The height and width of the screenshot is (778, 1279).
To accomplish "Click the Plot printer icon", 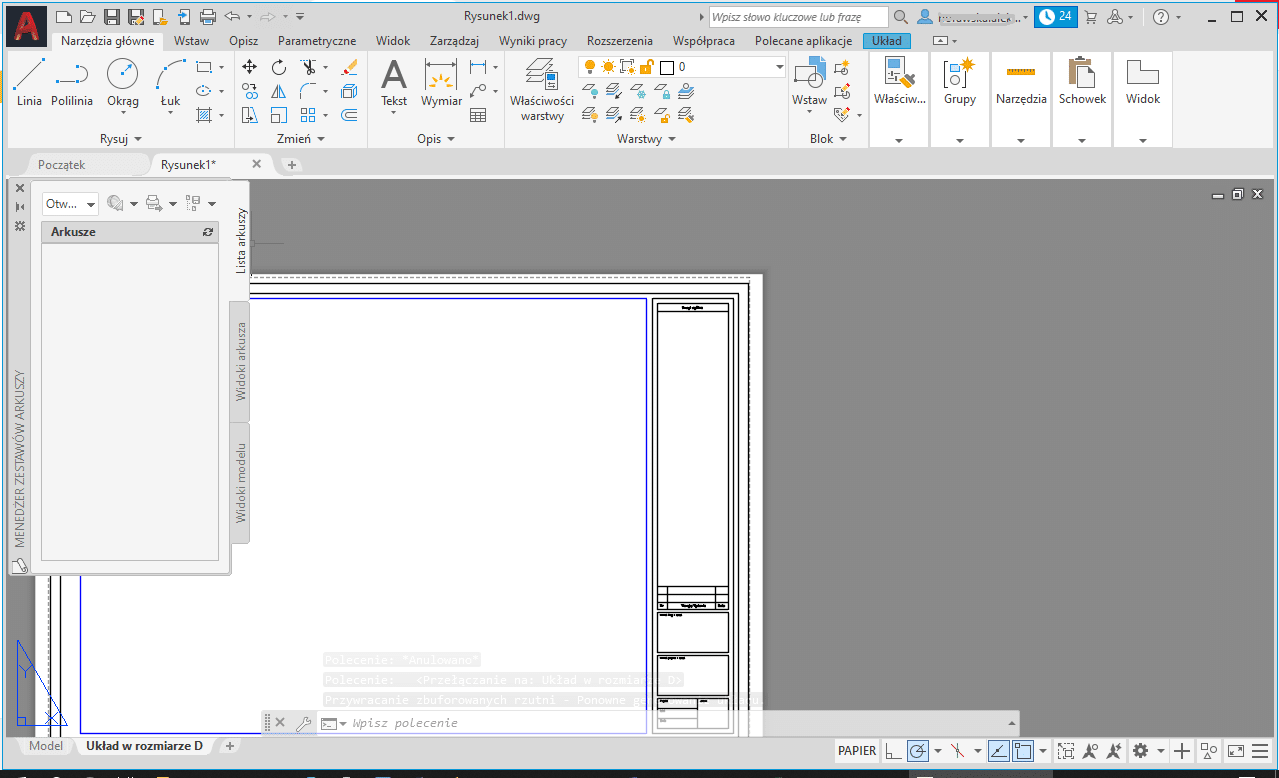I will pos(208,16).
